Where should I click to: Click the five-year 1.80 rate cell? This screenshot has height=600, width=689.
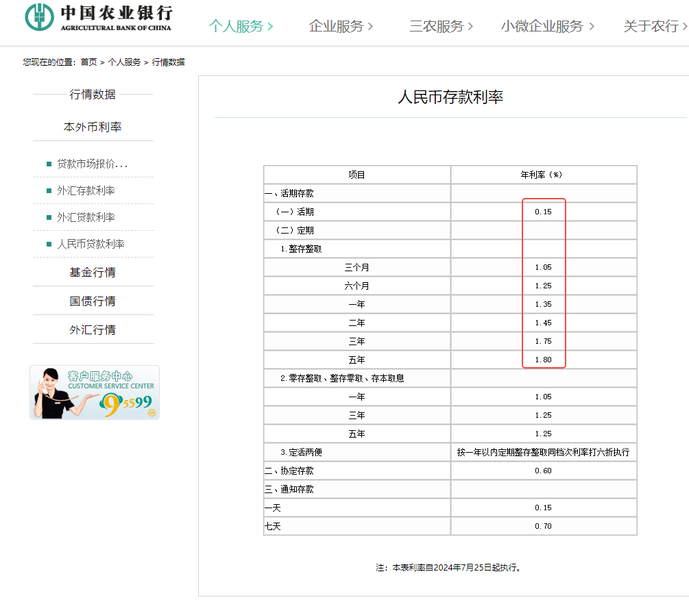[x=543, y=360]
